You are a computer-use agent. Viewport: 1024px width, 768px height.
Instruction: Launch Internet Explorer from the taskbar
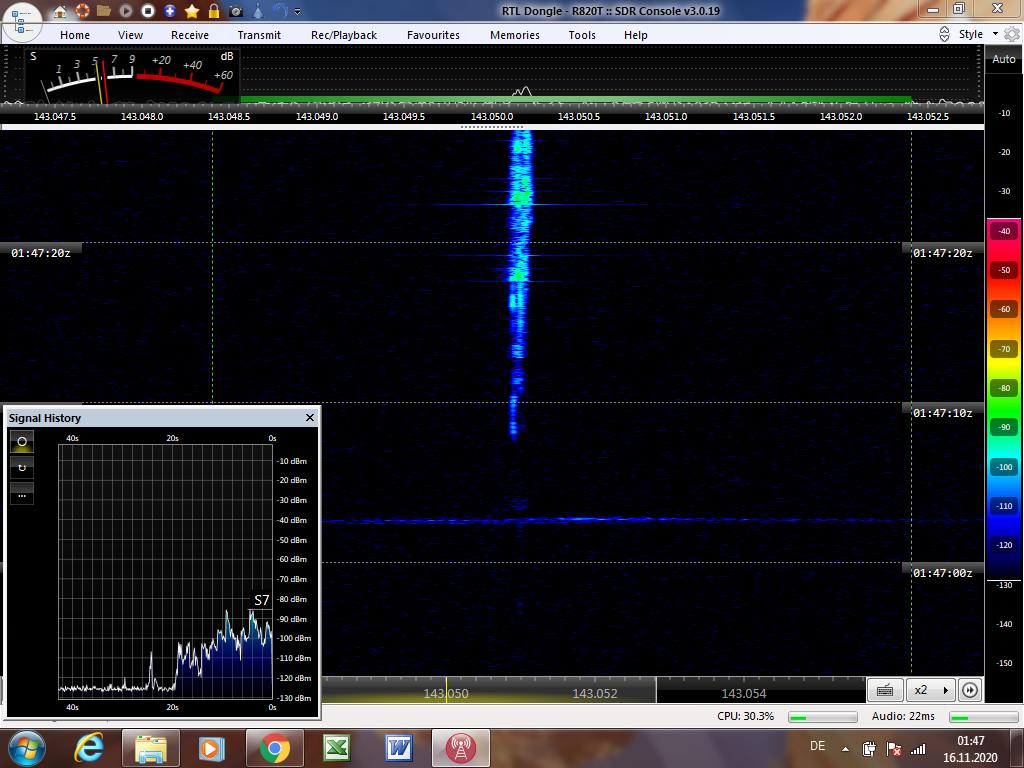[x=89, y=748]
